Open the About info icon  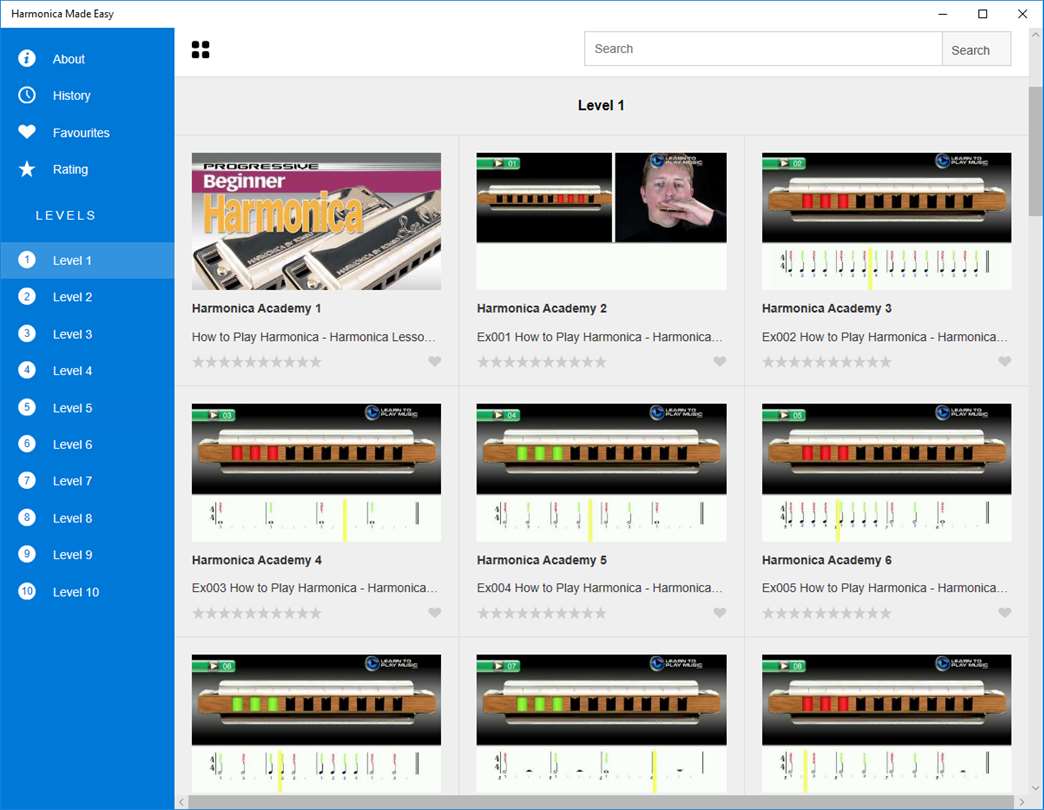coord(27,59)
